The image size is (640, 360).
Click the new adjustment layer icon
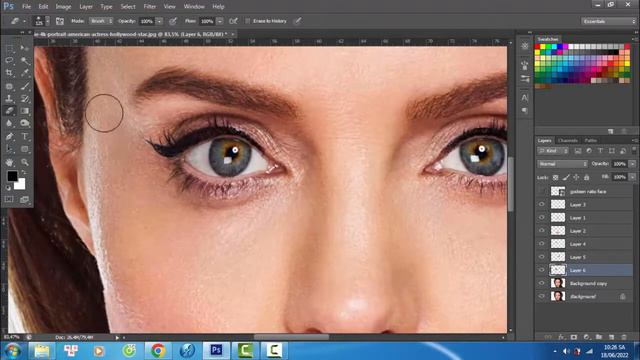click(x=587, y=337)
